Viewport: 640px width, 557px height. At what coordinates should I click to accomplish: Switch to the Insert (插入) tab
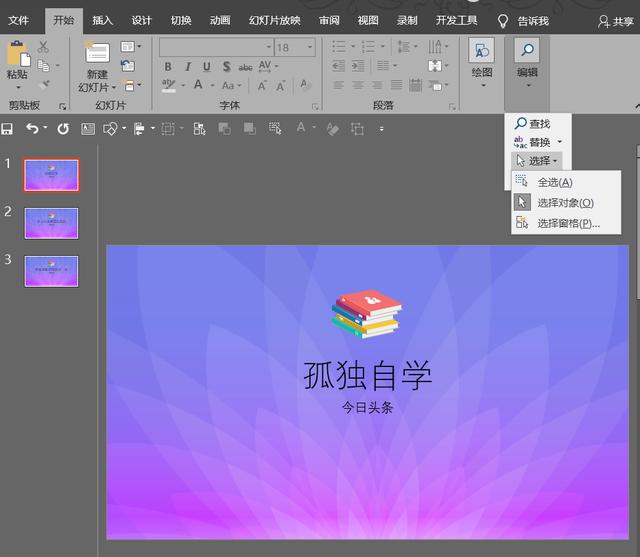tap(102, 20)
